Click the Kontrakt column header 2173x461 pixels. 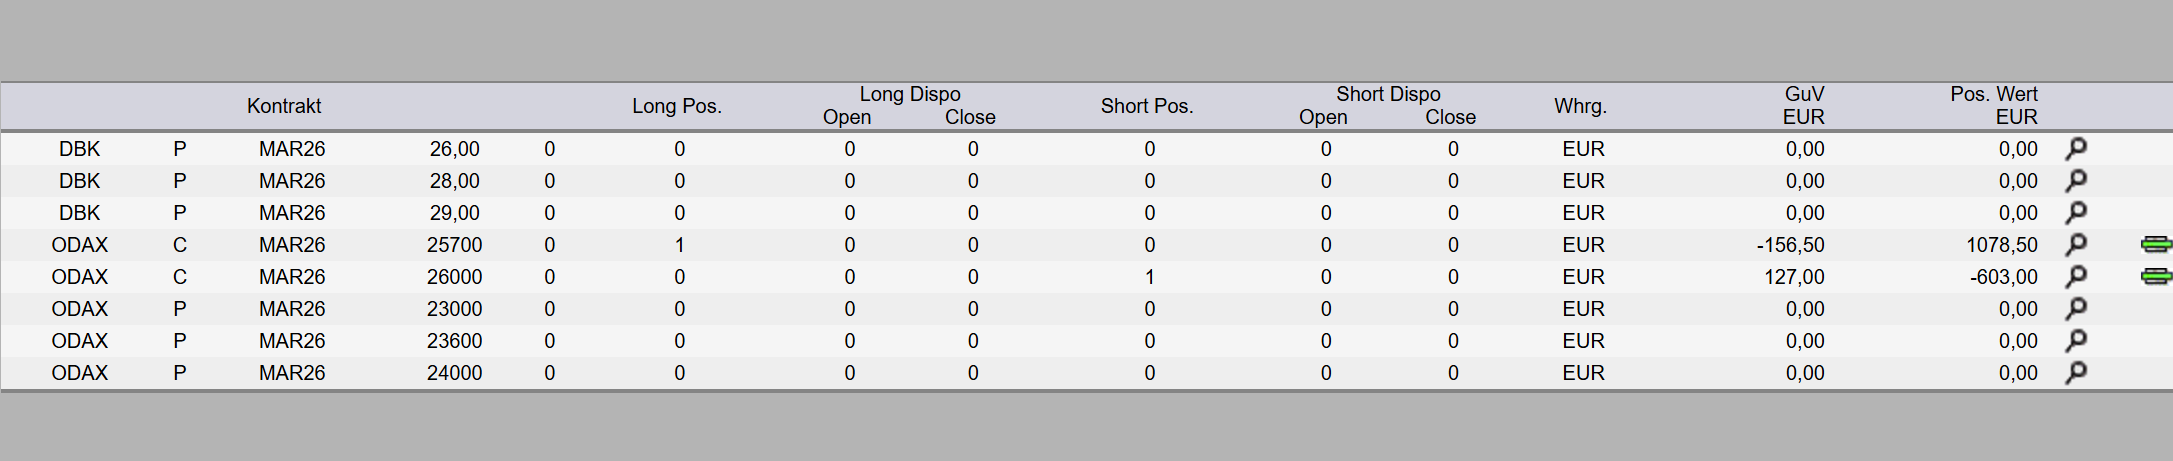click(x=284, y=106)
